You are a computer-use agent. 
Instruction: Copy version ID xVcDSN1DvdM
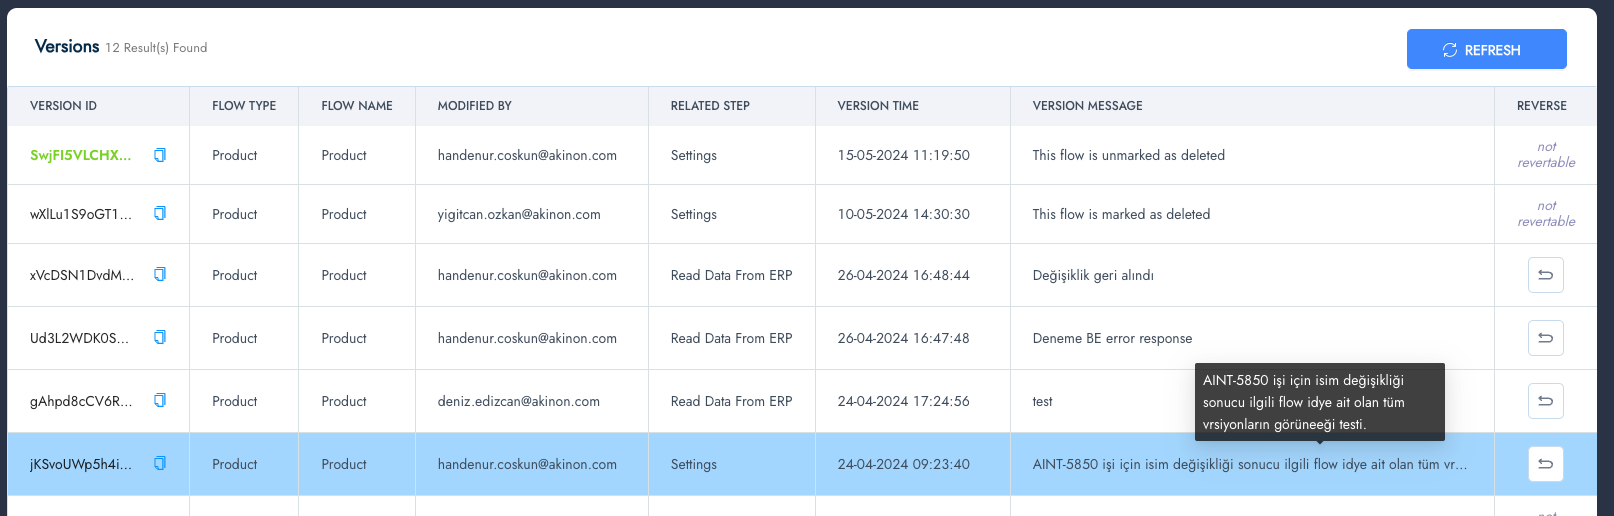160,274
